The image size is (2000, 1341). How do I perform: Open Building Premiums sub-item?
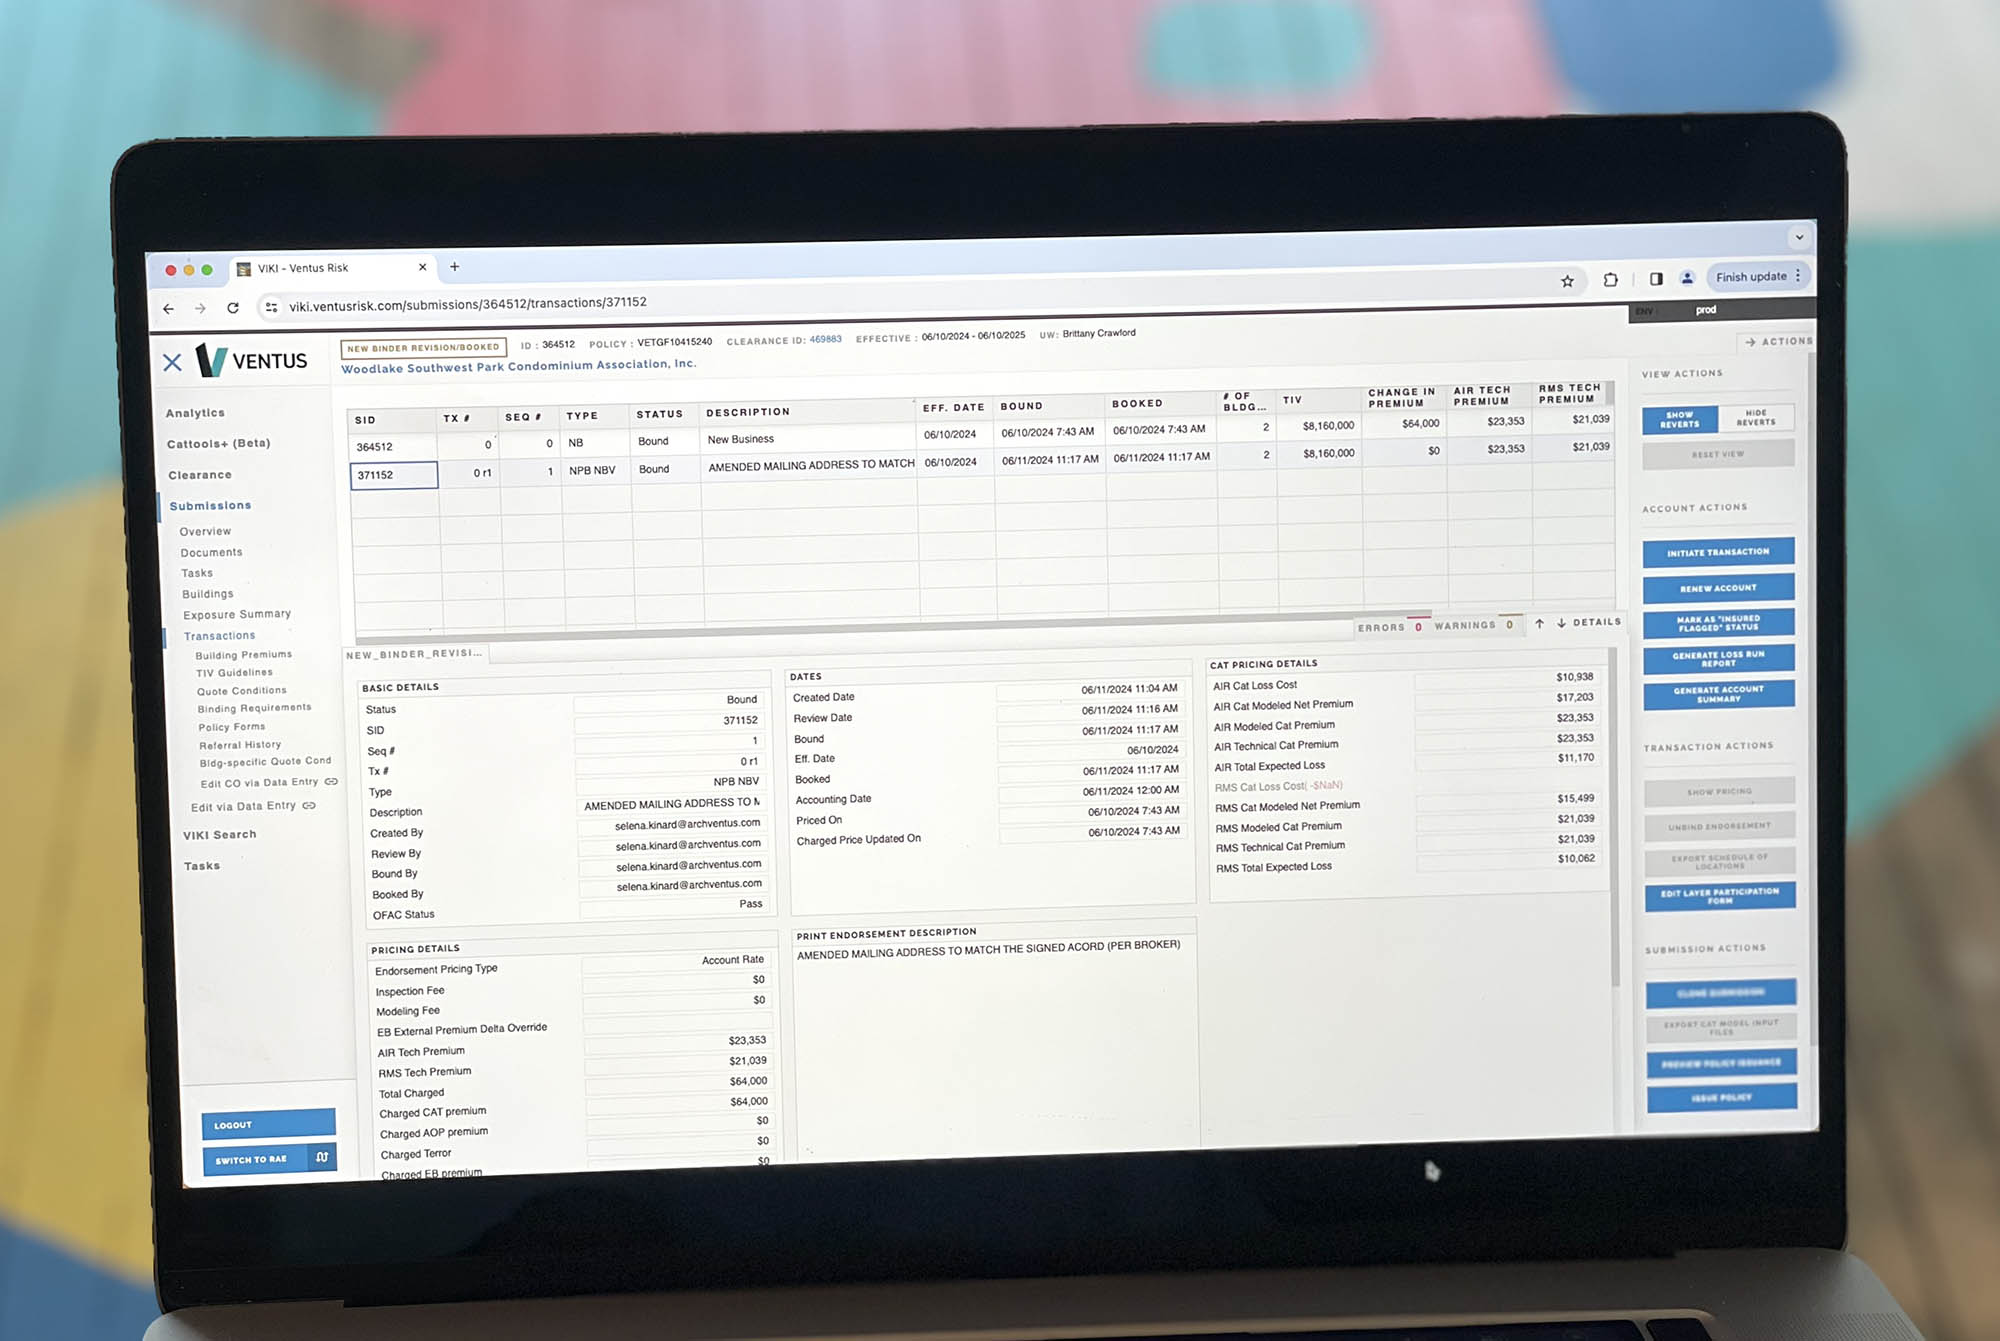244,655
